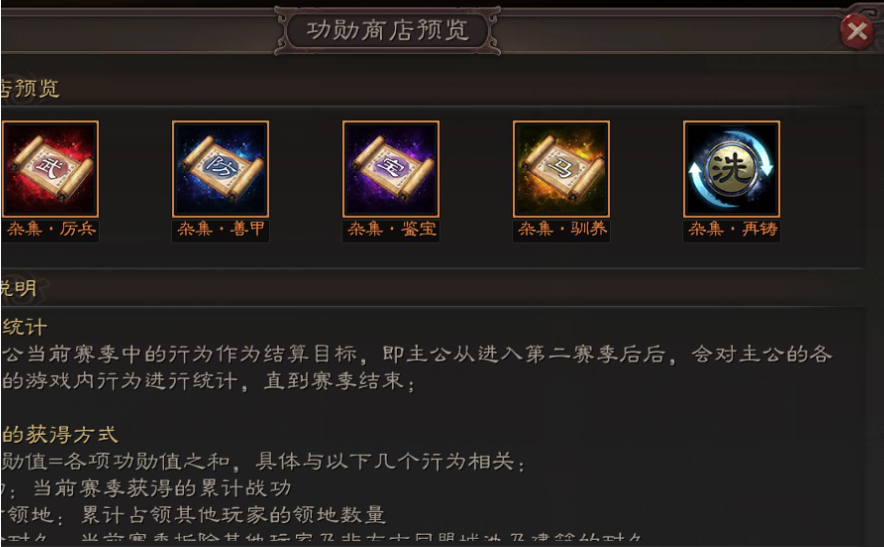Select the purple 宝 scroll item icon

point(391,169)
